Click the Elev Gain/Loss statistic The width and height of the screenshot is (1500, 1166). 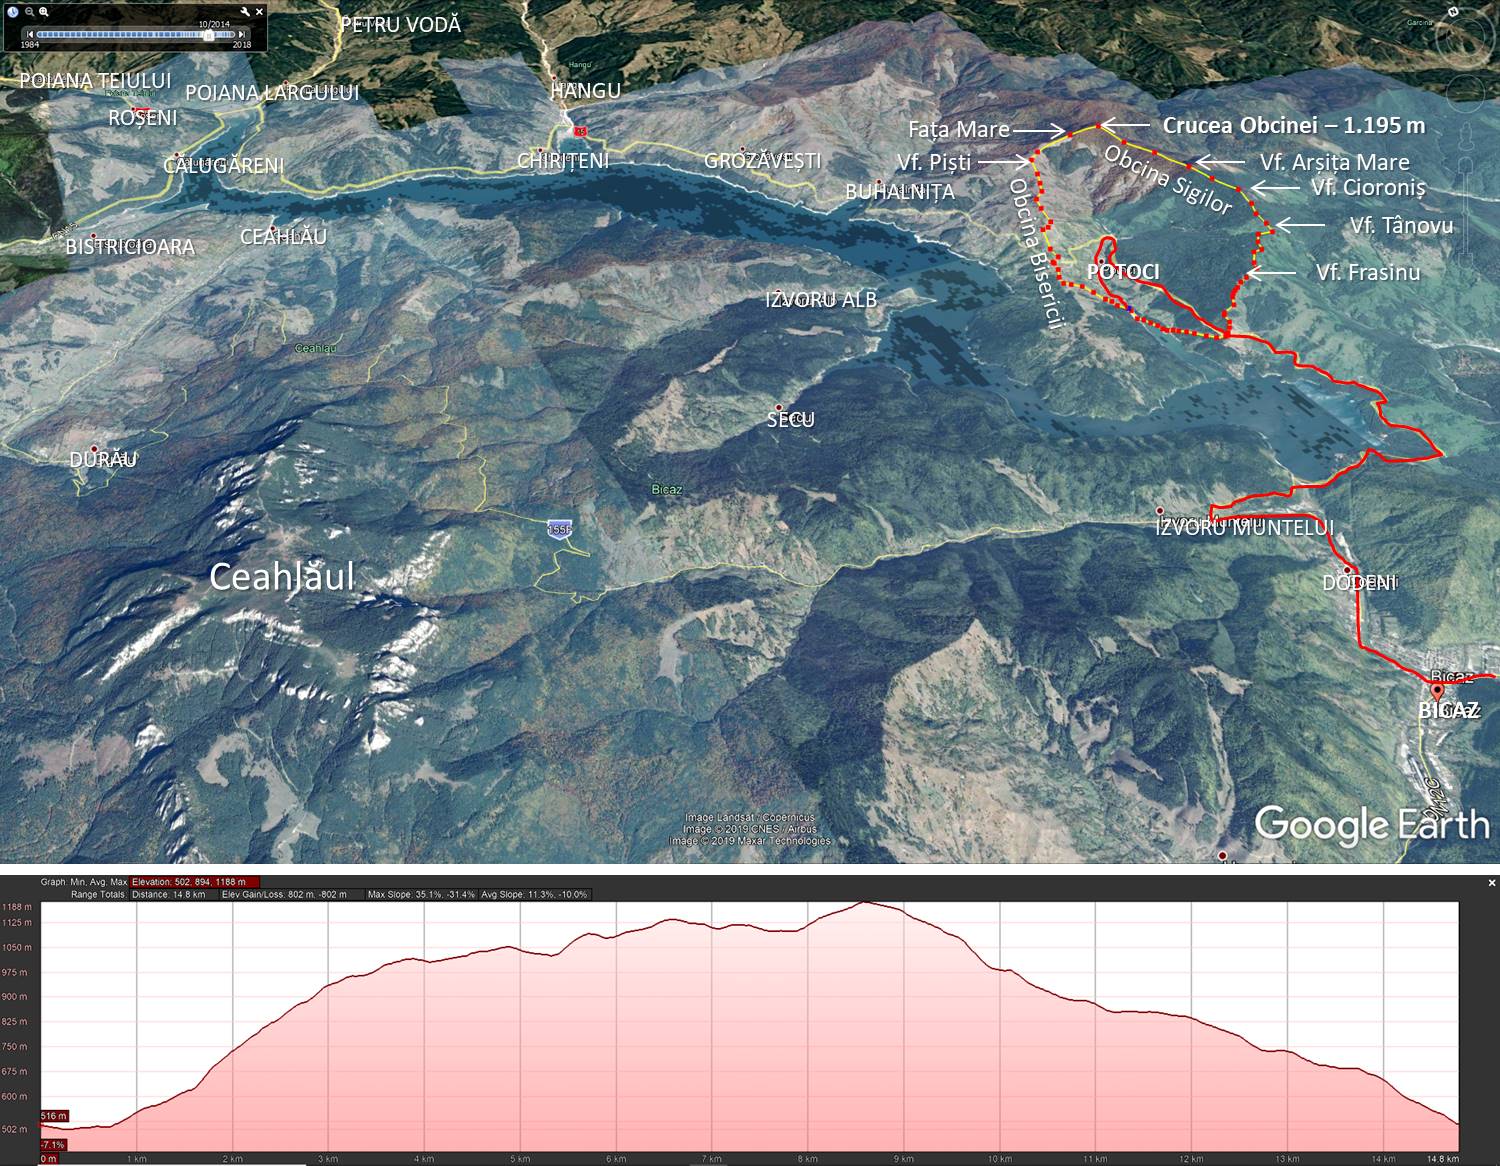tap(284, 894)
